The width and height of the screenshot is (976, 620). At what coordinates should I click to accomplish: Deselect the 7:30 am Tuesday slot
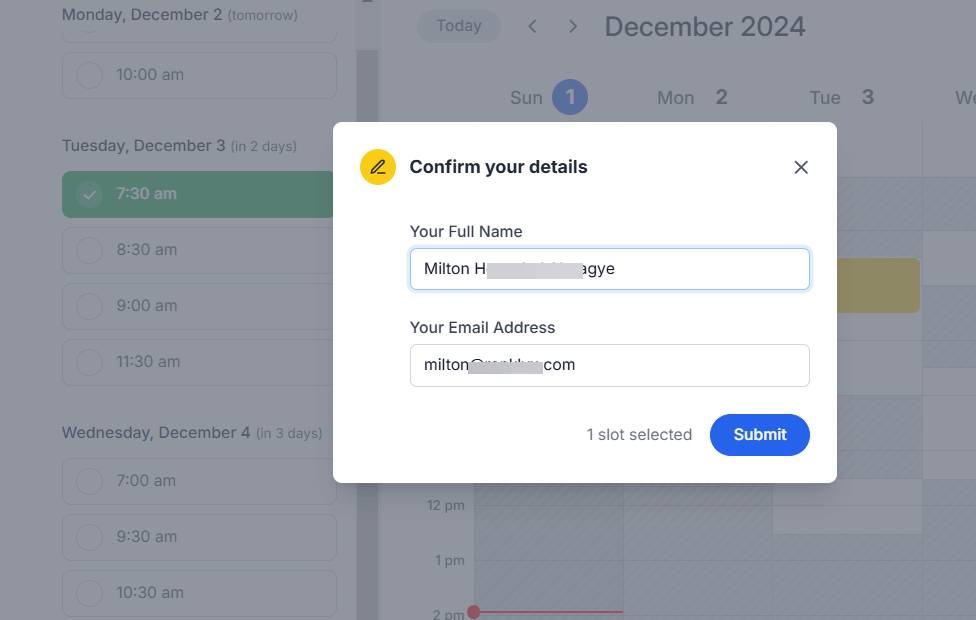coord(198,194)
